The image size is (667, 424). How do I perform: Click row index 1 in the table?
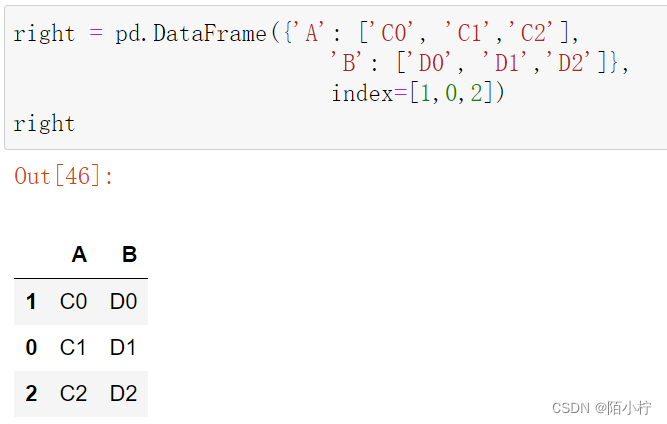[x=31, y=301]
